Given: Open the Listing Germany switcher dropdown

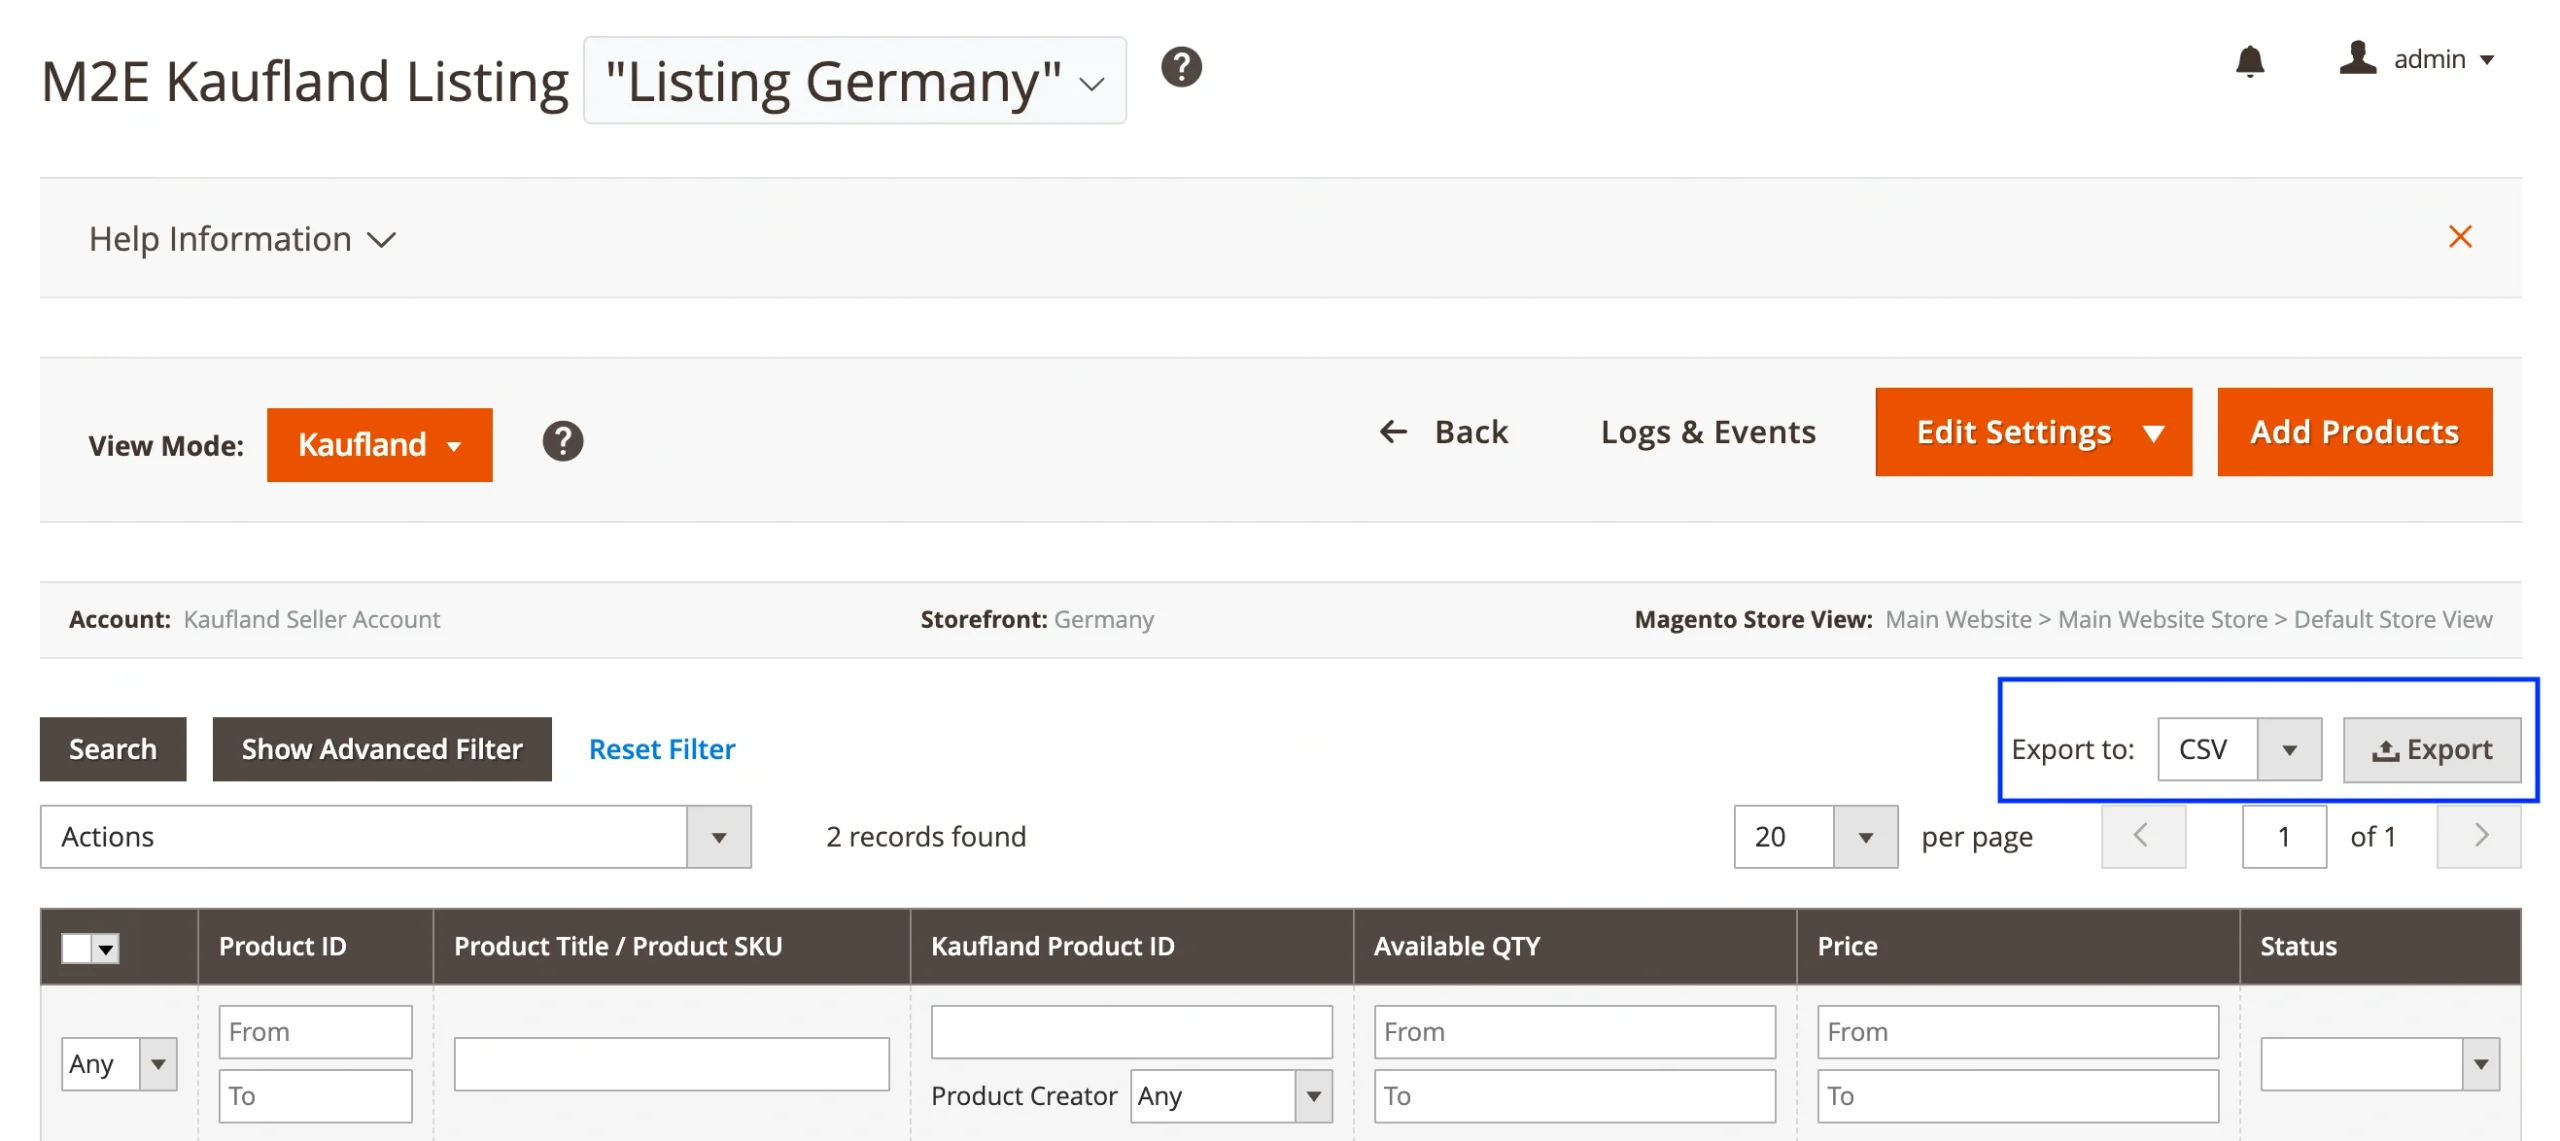Looking at the screenshot, I should (x=854, y=81).
